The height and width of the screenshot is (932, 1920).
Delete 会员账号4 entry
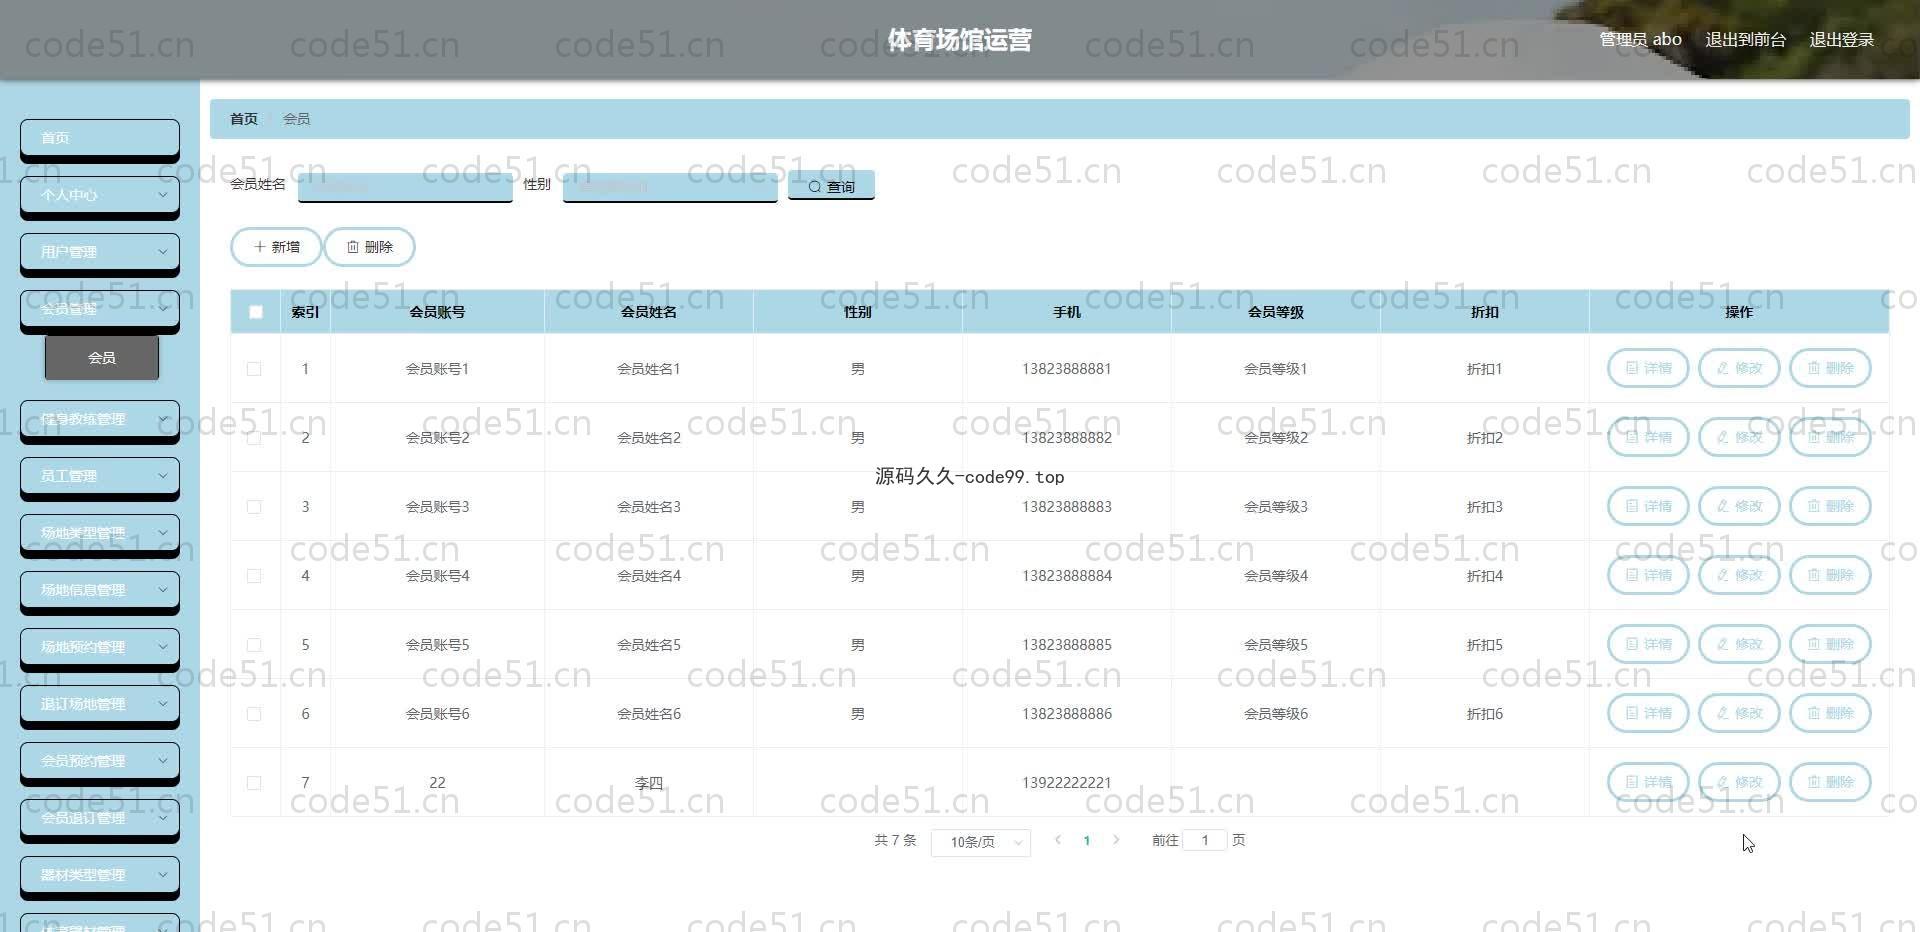pyautogui.click(x=1830, y=575)
